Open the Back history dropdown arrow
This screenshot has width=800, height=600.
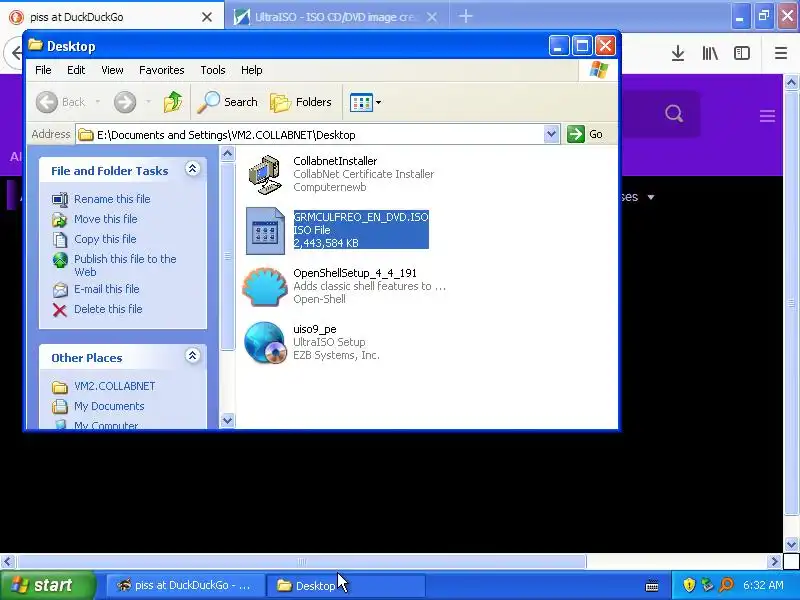pyautogui.click(x=97, y=102)
